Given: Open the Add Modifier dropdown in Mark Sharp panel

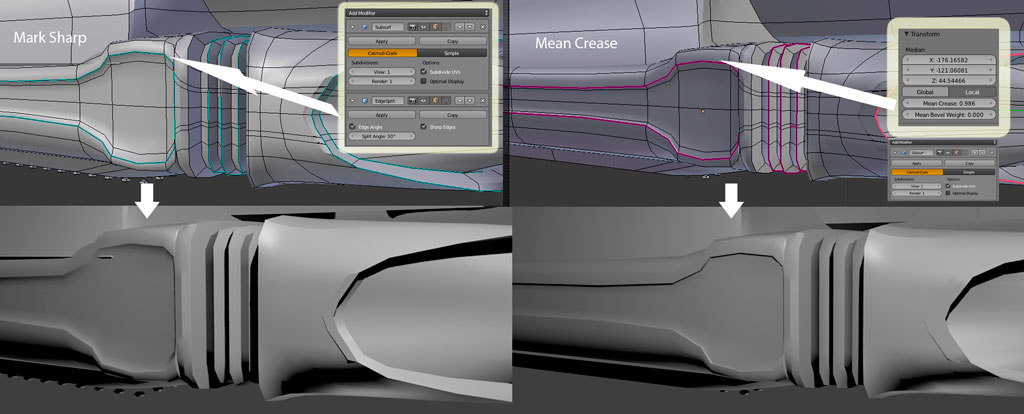Looking at the screenshot, I should point(417,13).
